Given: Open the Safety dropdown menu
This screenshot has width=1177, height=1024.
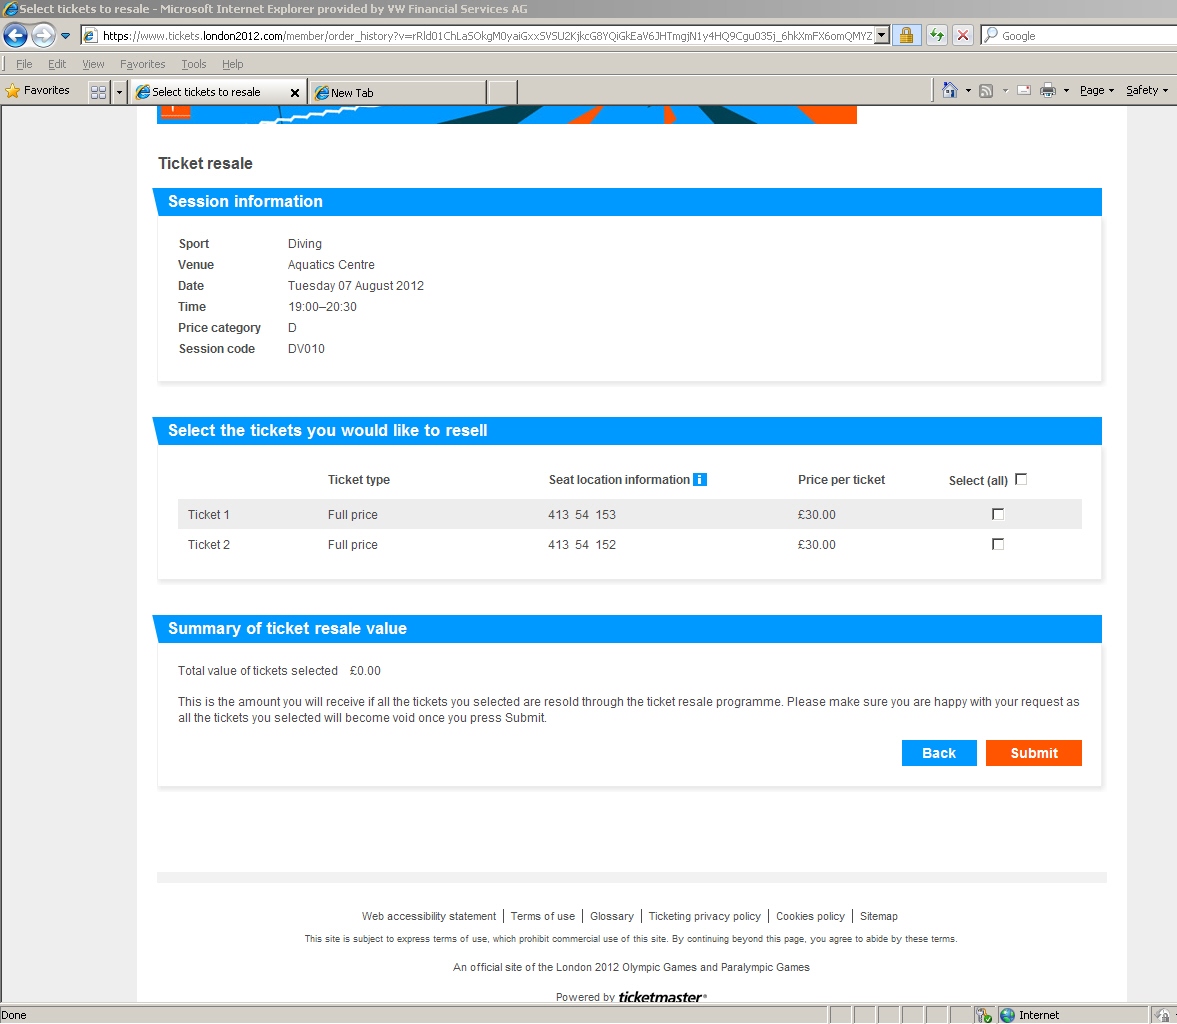Looking at the screenshot, I should click(1146, 91).
